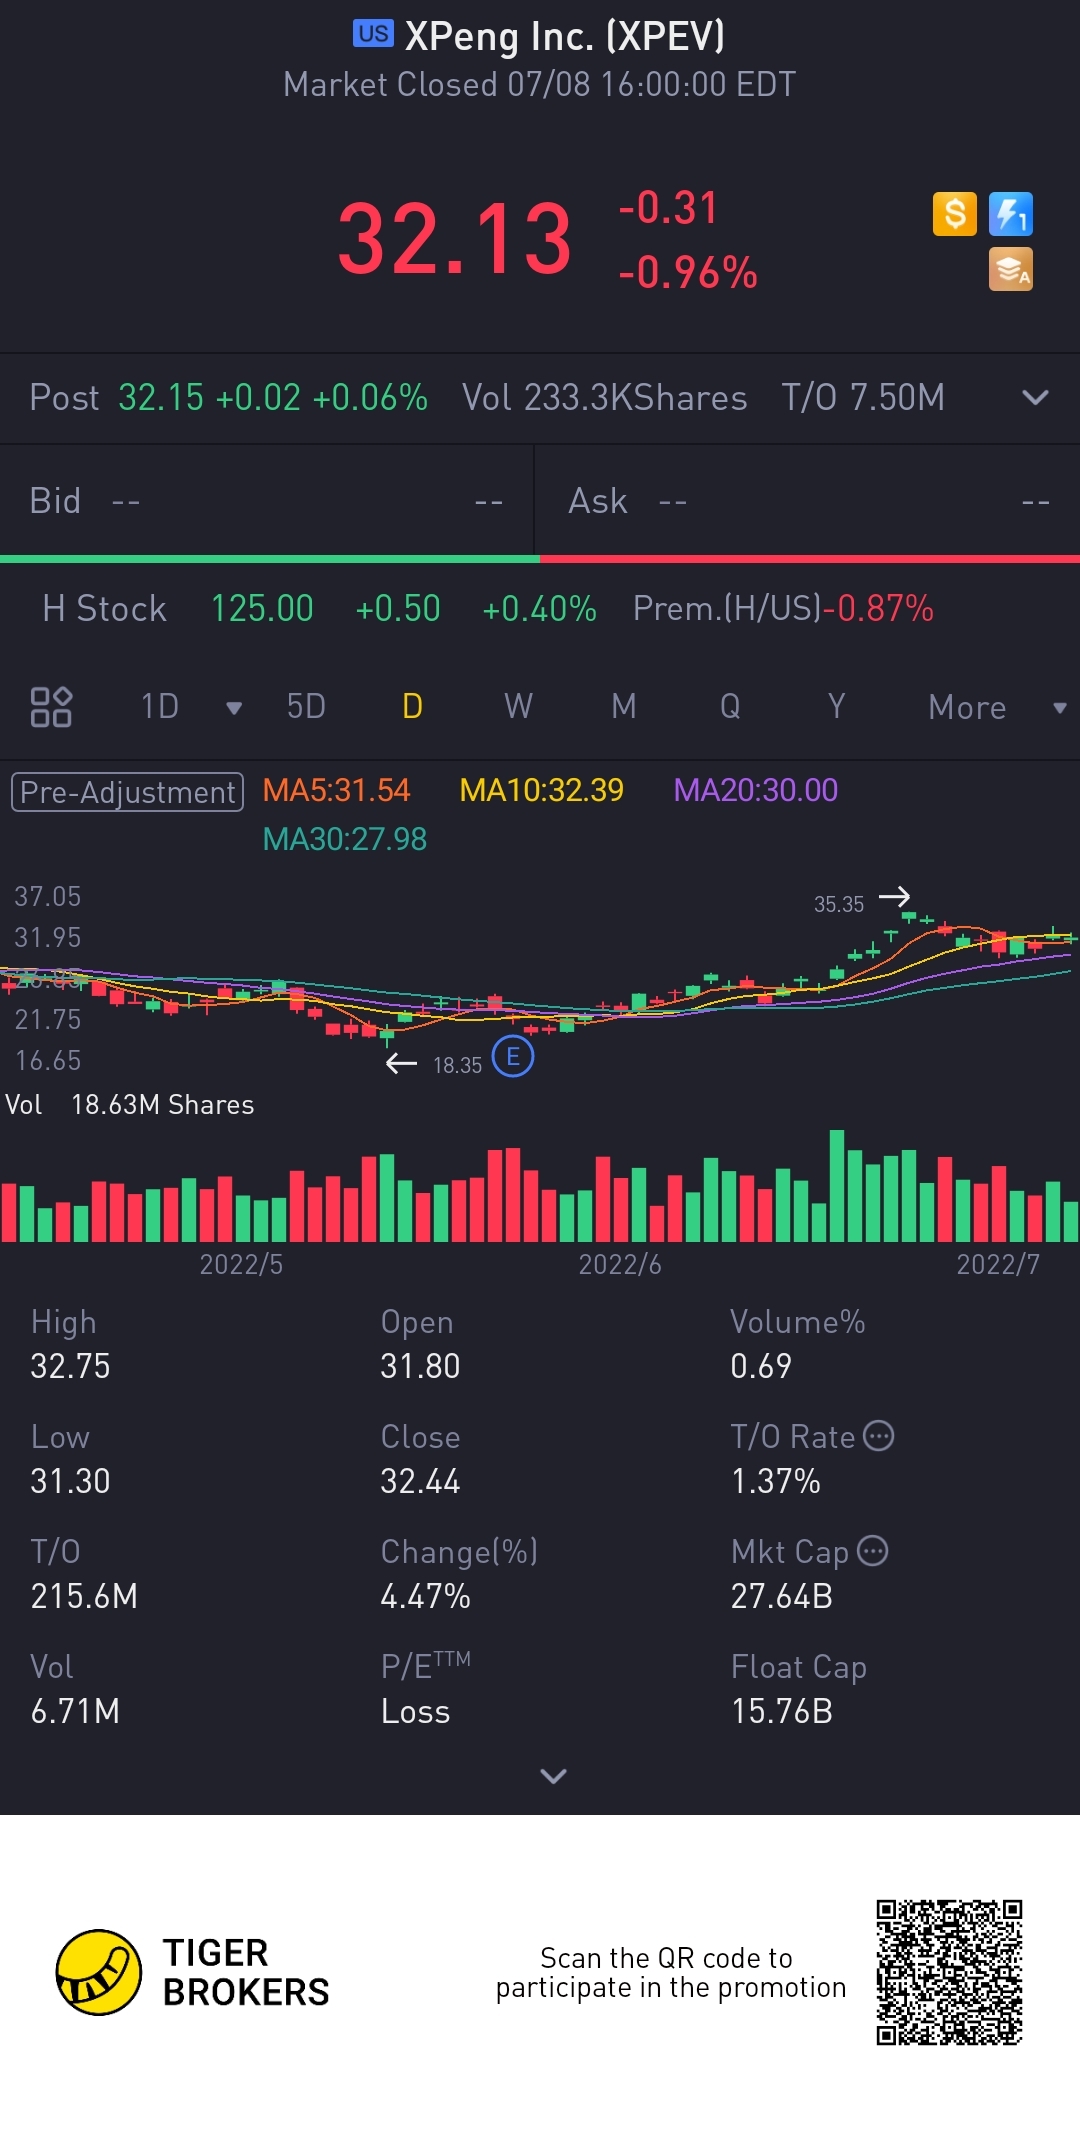Tap the E earnings marker on chart

click(513, 1057)
